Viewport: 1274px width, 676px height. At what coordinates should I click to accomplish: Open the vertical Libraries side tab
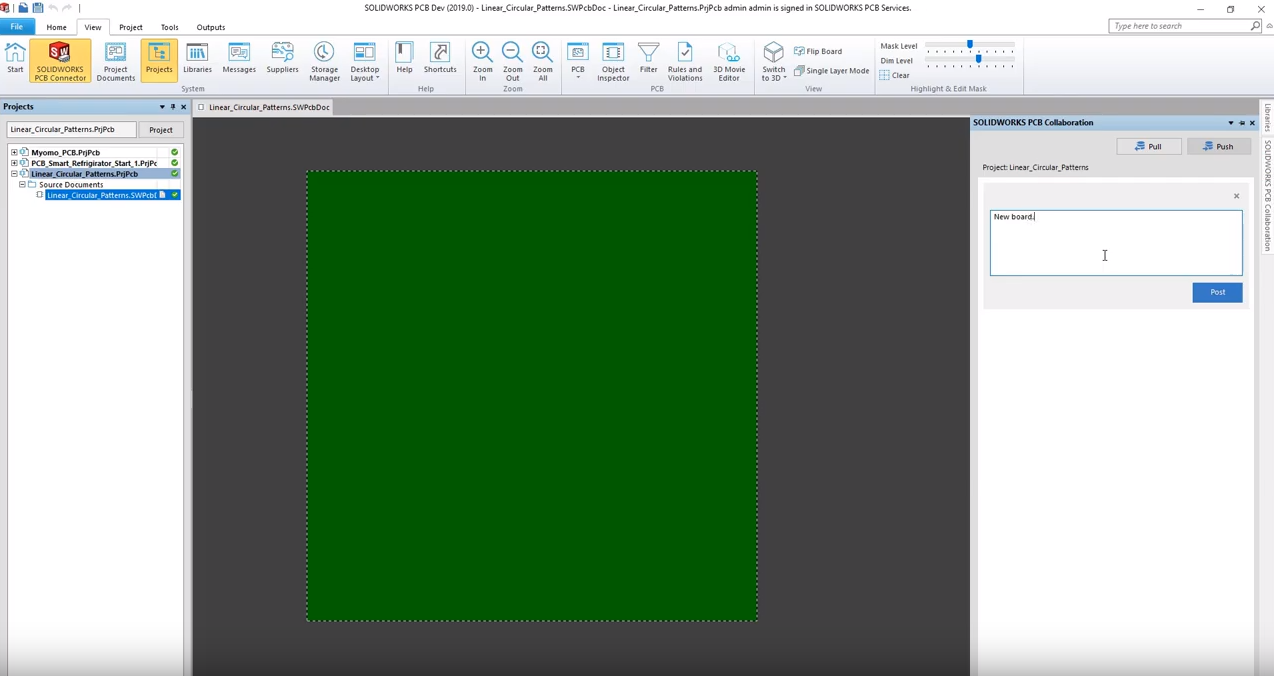[x=1267, y=118]
